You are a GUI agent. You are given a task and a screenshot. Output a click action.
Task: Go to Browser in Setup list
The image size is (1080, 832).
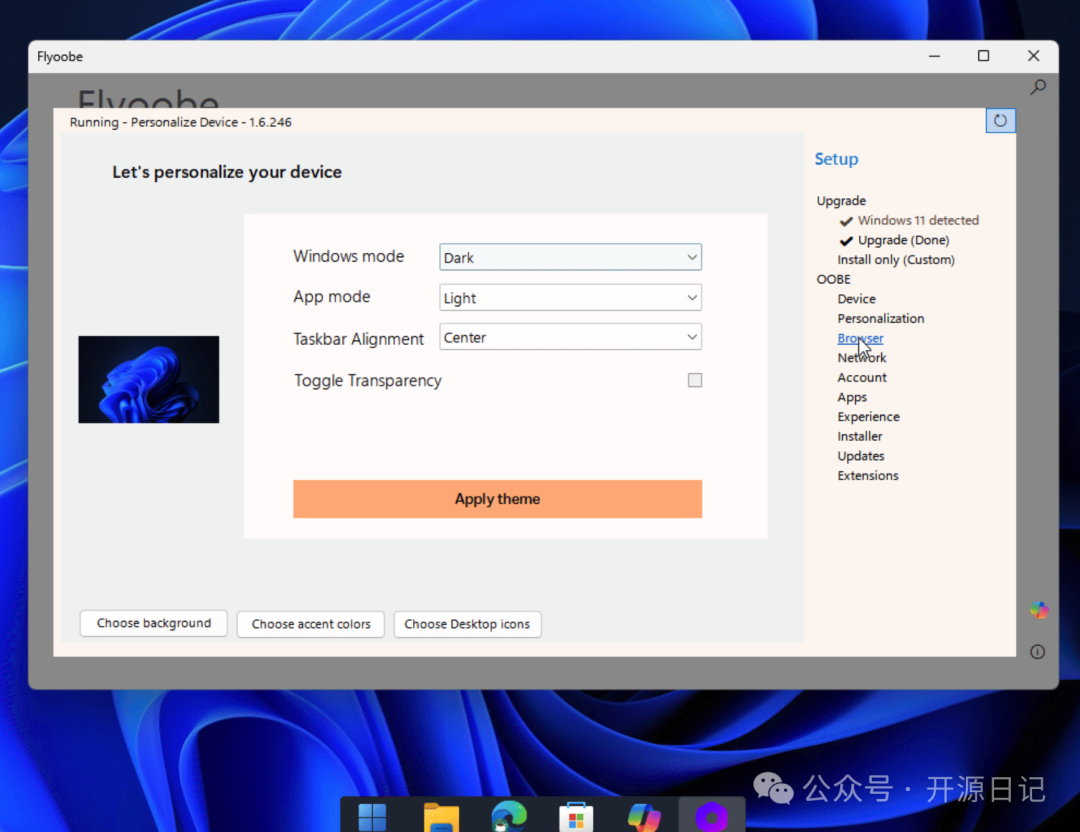point(860,338)
